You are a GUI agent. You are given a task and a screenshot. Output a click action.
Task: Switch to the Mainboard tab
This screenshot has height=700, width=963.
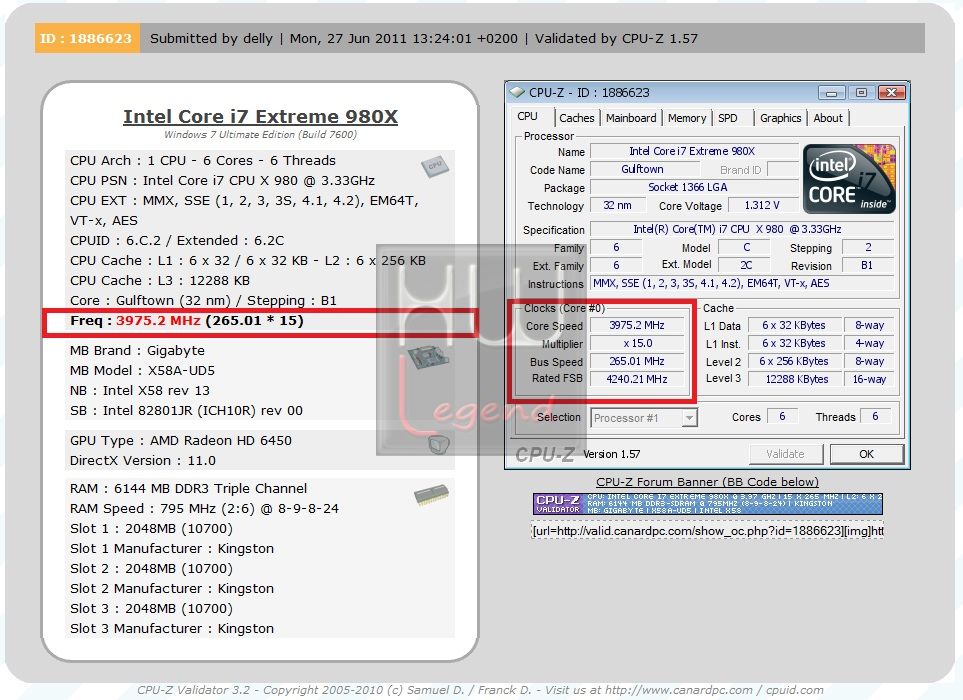[x=631, y=118]
